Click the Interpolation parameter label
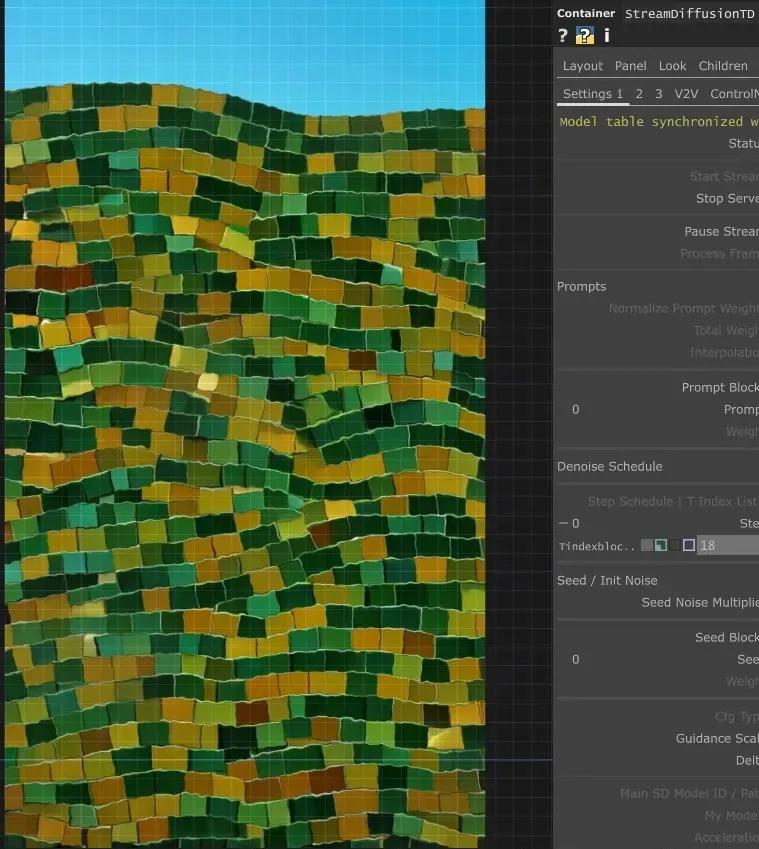This screenshot has width=759, height=849. click(x=724, y=352)
